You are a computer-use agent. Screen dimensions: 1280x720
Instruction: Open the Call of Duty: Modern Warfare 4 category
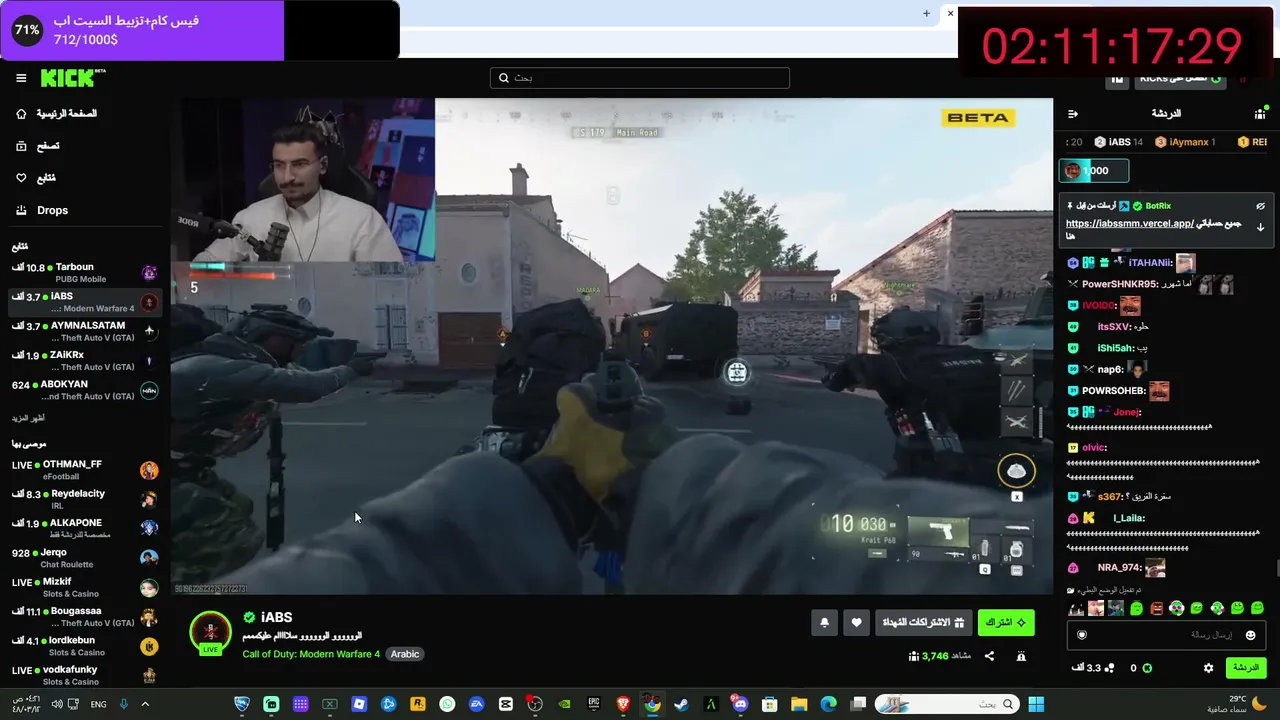click(311, 654)
